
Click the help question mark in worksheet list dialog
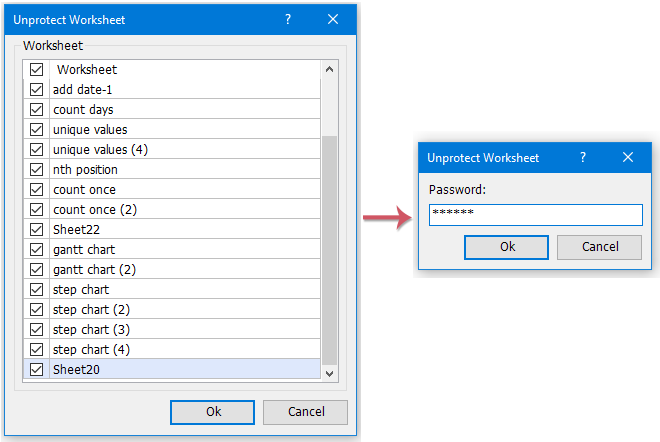[x=288, y=19]
